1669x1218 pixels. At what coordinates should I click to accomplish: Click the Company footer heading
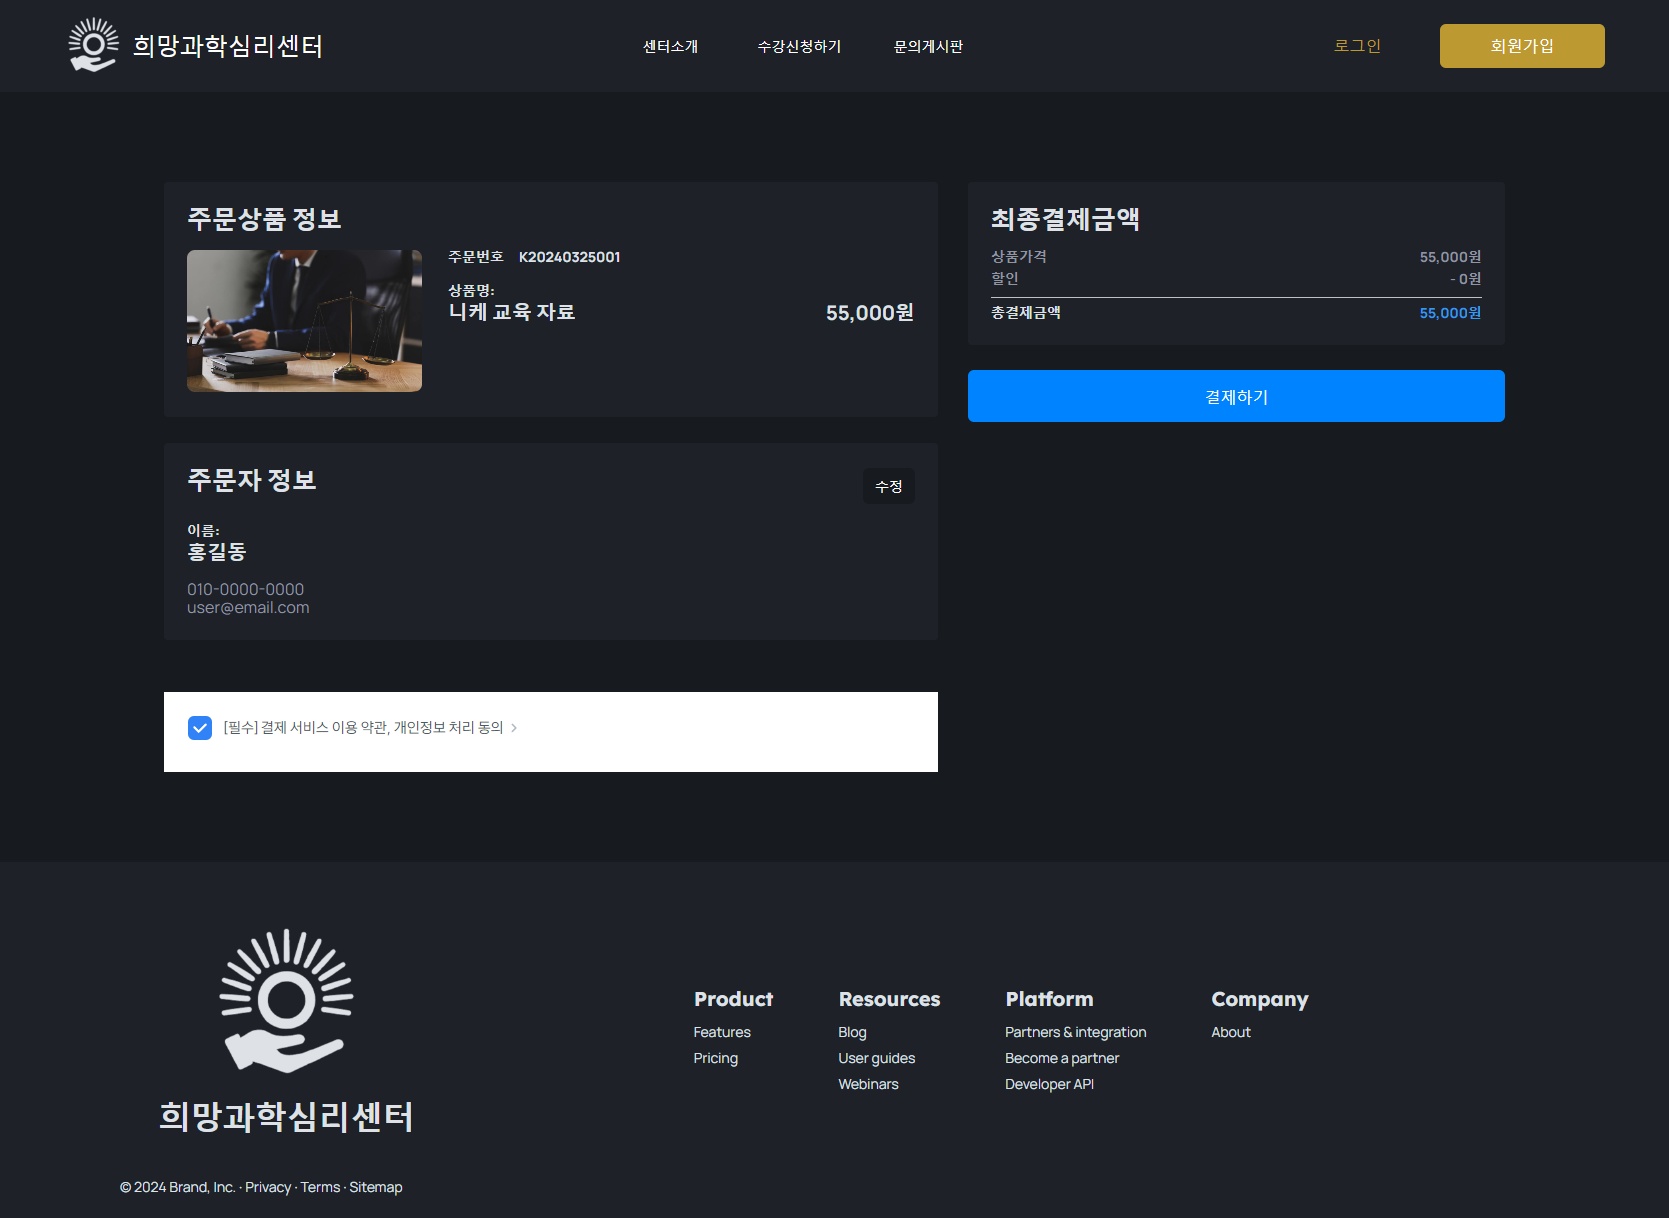coord(1259,999)
